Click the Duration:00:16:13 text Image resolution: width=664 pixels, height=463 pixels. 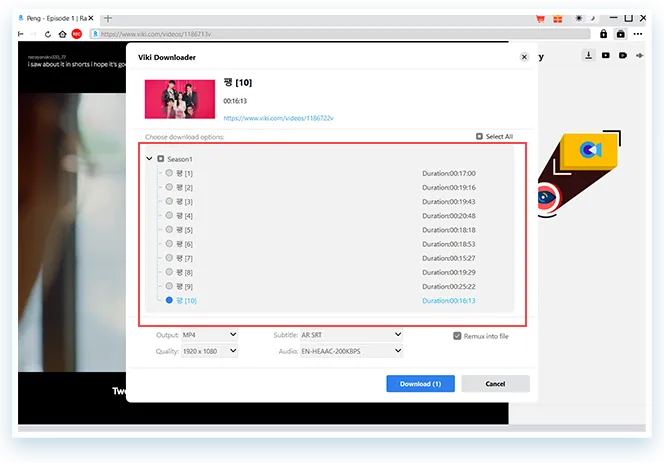[448, 300]
